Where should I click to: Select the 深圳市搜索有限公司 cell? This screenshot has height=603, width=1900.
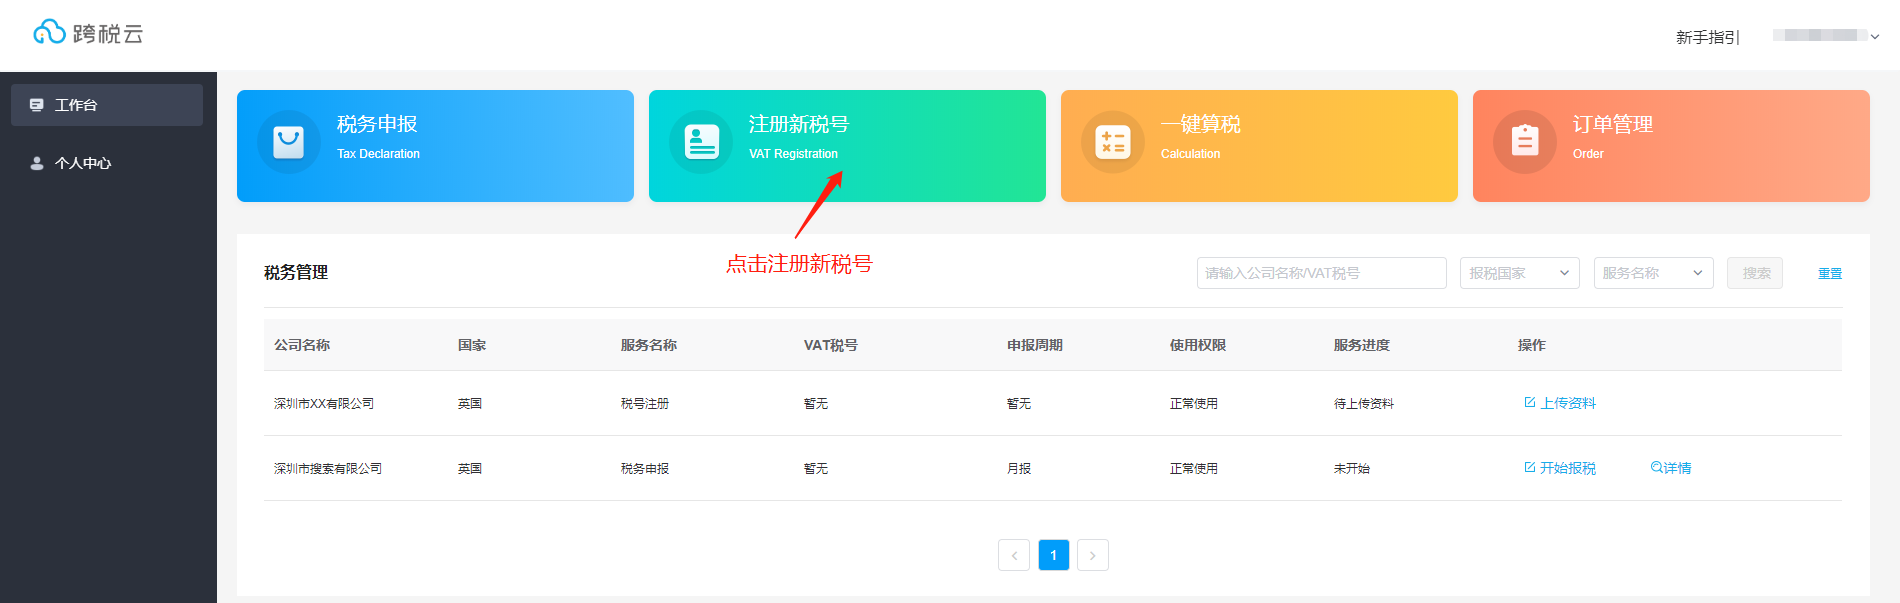pyautogui.click(x=328, y=469)
